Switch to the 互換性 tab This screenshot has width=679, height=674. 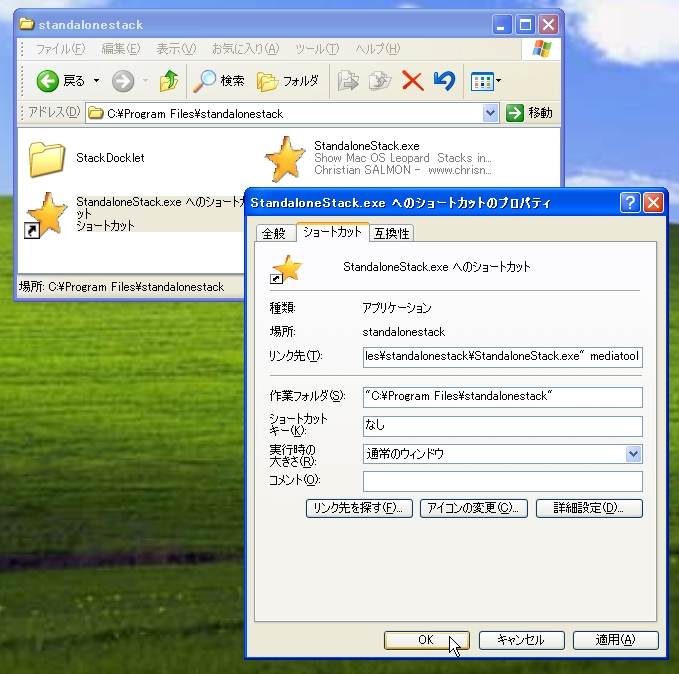point(391,233)
